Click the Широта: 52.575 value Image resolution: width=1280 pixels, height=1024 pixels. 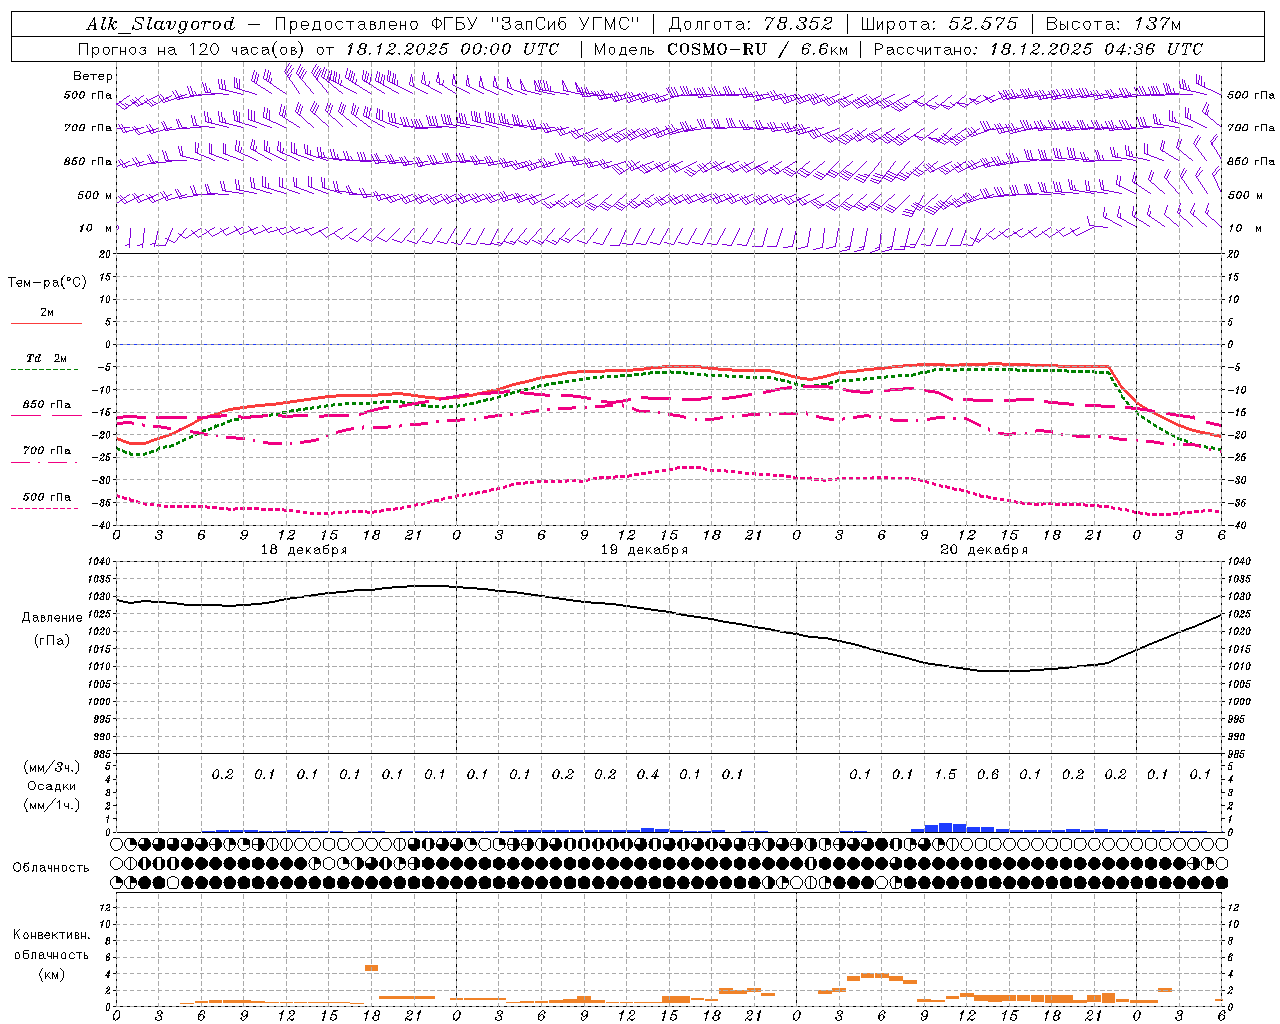click(939, 24)
